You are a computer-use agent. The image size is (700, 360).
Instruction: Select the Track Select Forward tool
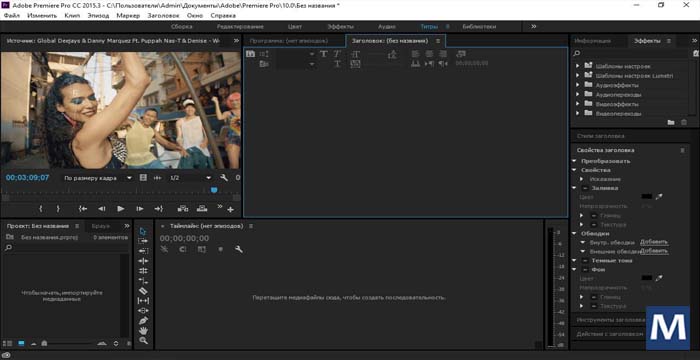click(x=143, y=241)
